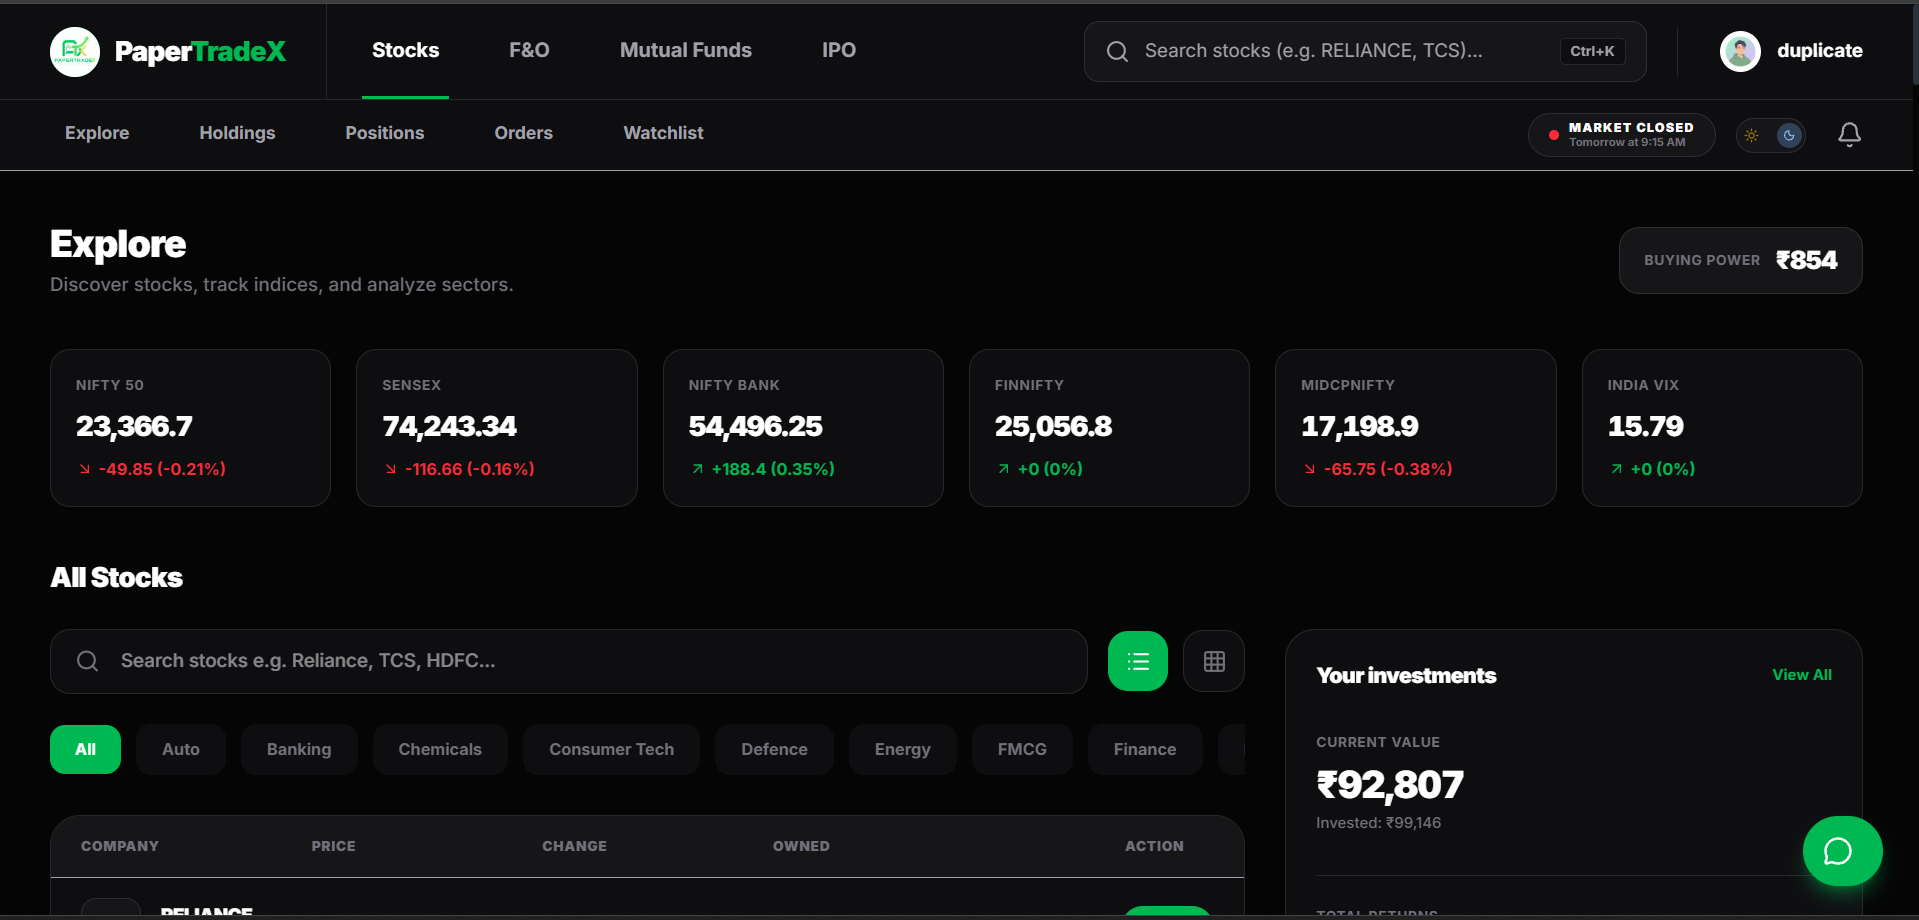Switch to dark theme moon icon

(x=1789, y=135)
